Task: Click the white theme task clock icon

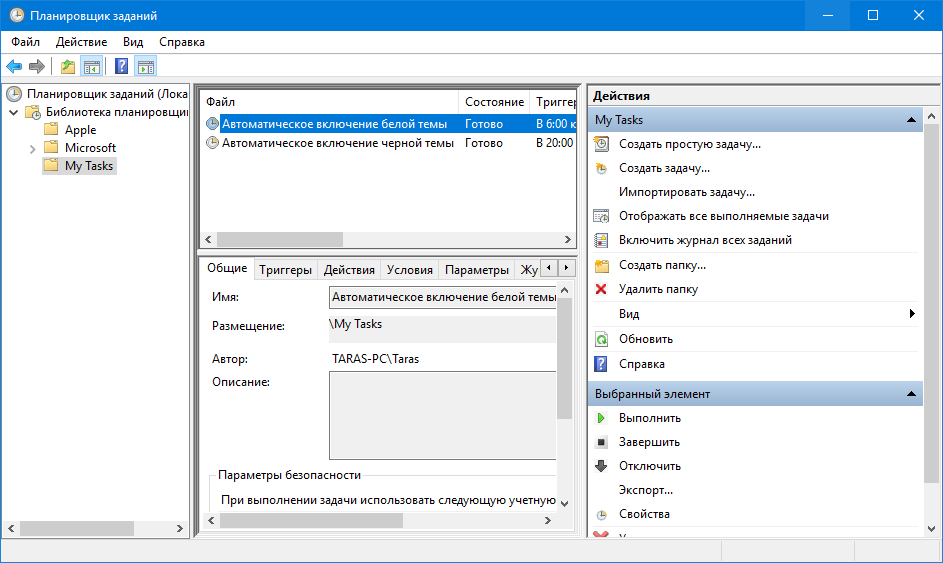Action: click(212, 124)
